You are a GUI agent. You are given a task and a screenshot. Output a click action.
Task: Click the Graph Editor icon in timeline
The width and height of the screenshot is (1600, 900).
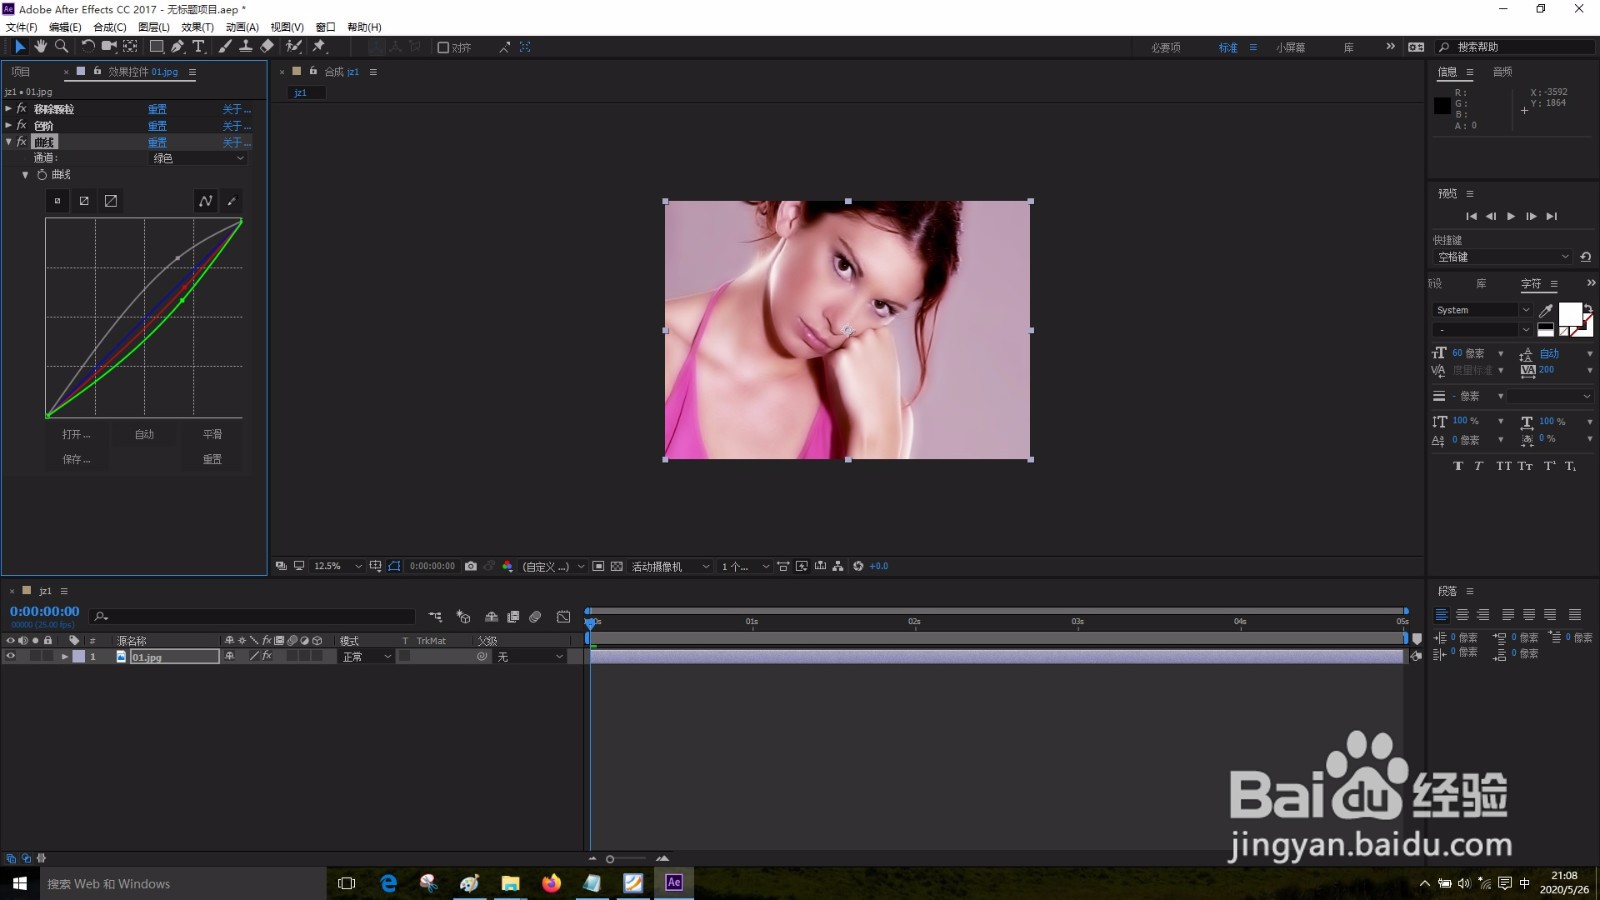pyautogui.click(x=563, y=617)
